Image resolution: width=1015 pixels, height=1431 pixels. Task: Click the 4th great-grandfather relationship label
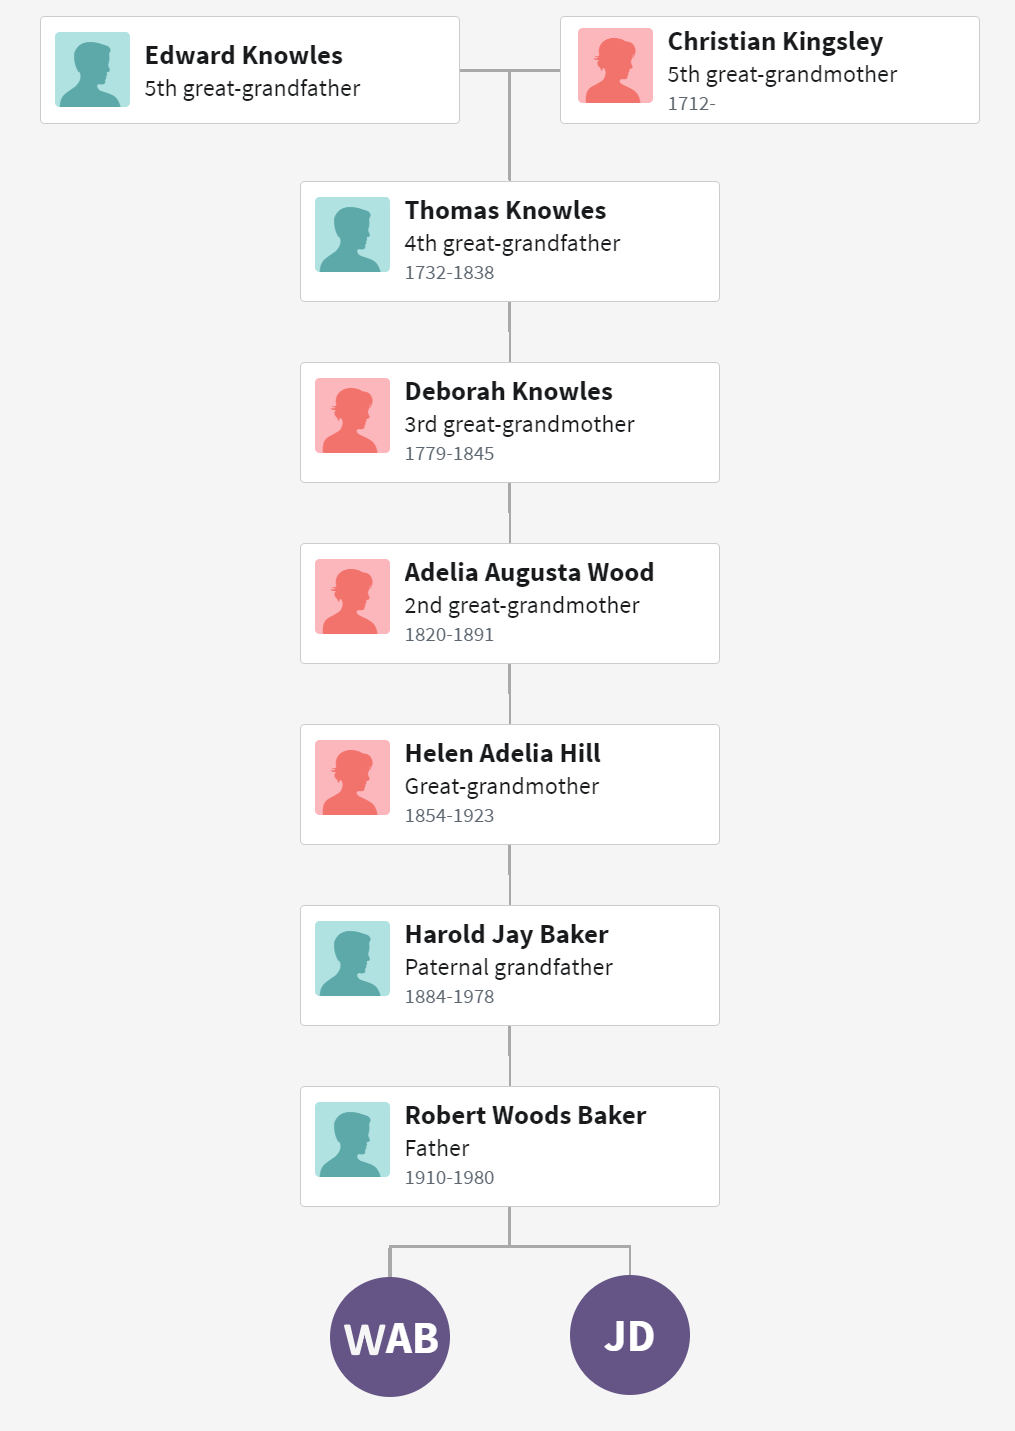point(512,243)
